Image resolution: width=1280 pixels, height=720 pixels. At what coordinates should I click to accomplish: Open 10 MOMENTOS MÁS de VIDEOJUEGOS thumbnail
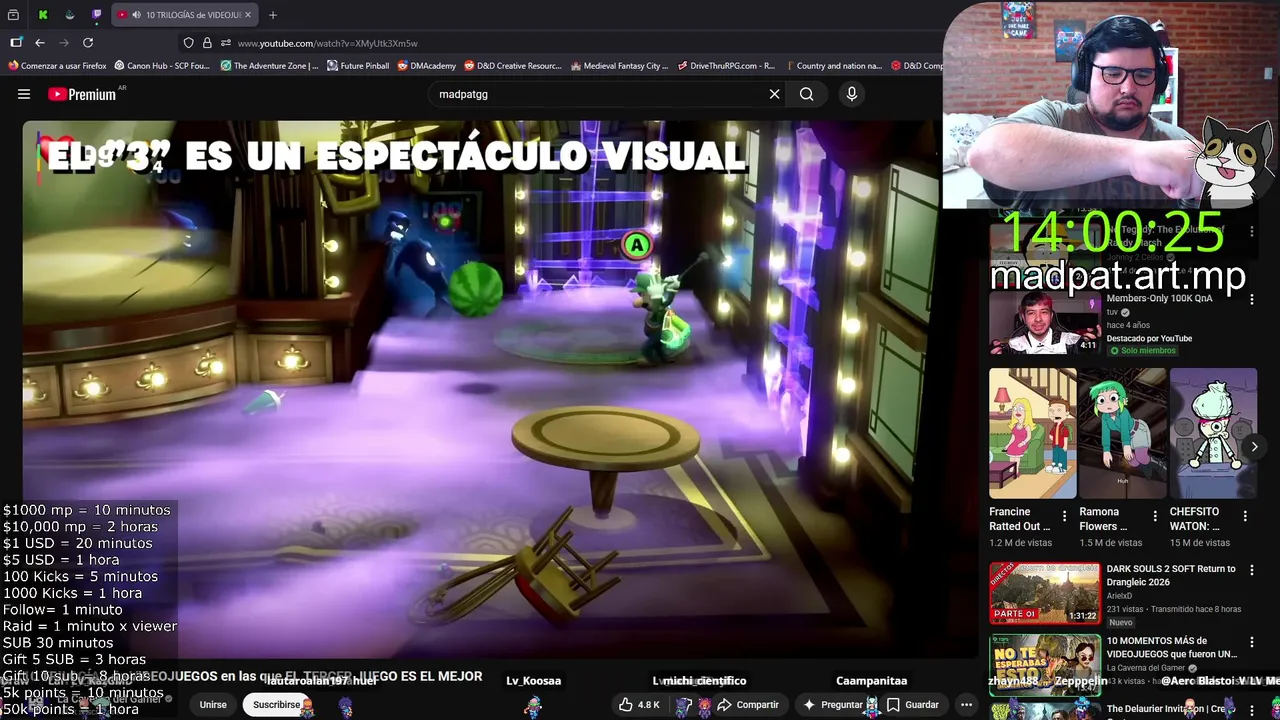pos(1044,665)
